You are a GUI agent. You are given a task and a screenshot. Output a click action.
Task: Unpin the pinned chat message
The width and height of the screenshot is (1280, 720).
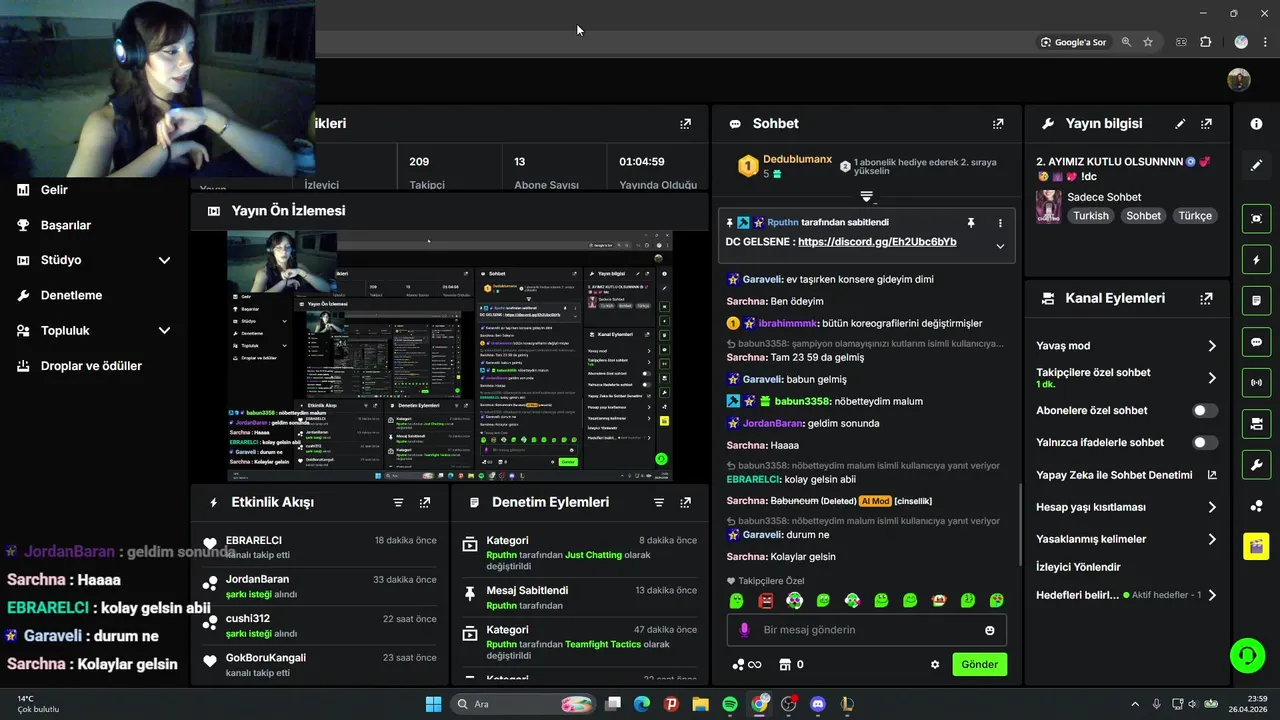(970, 223)
